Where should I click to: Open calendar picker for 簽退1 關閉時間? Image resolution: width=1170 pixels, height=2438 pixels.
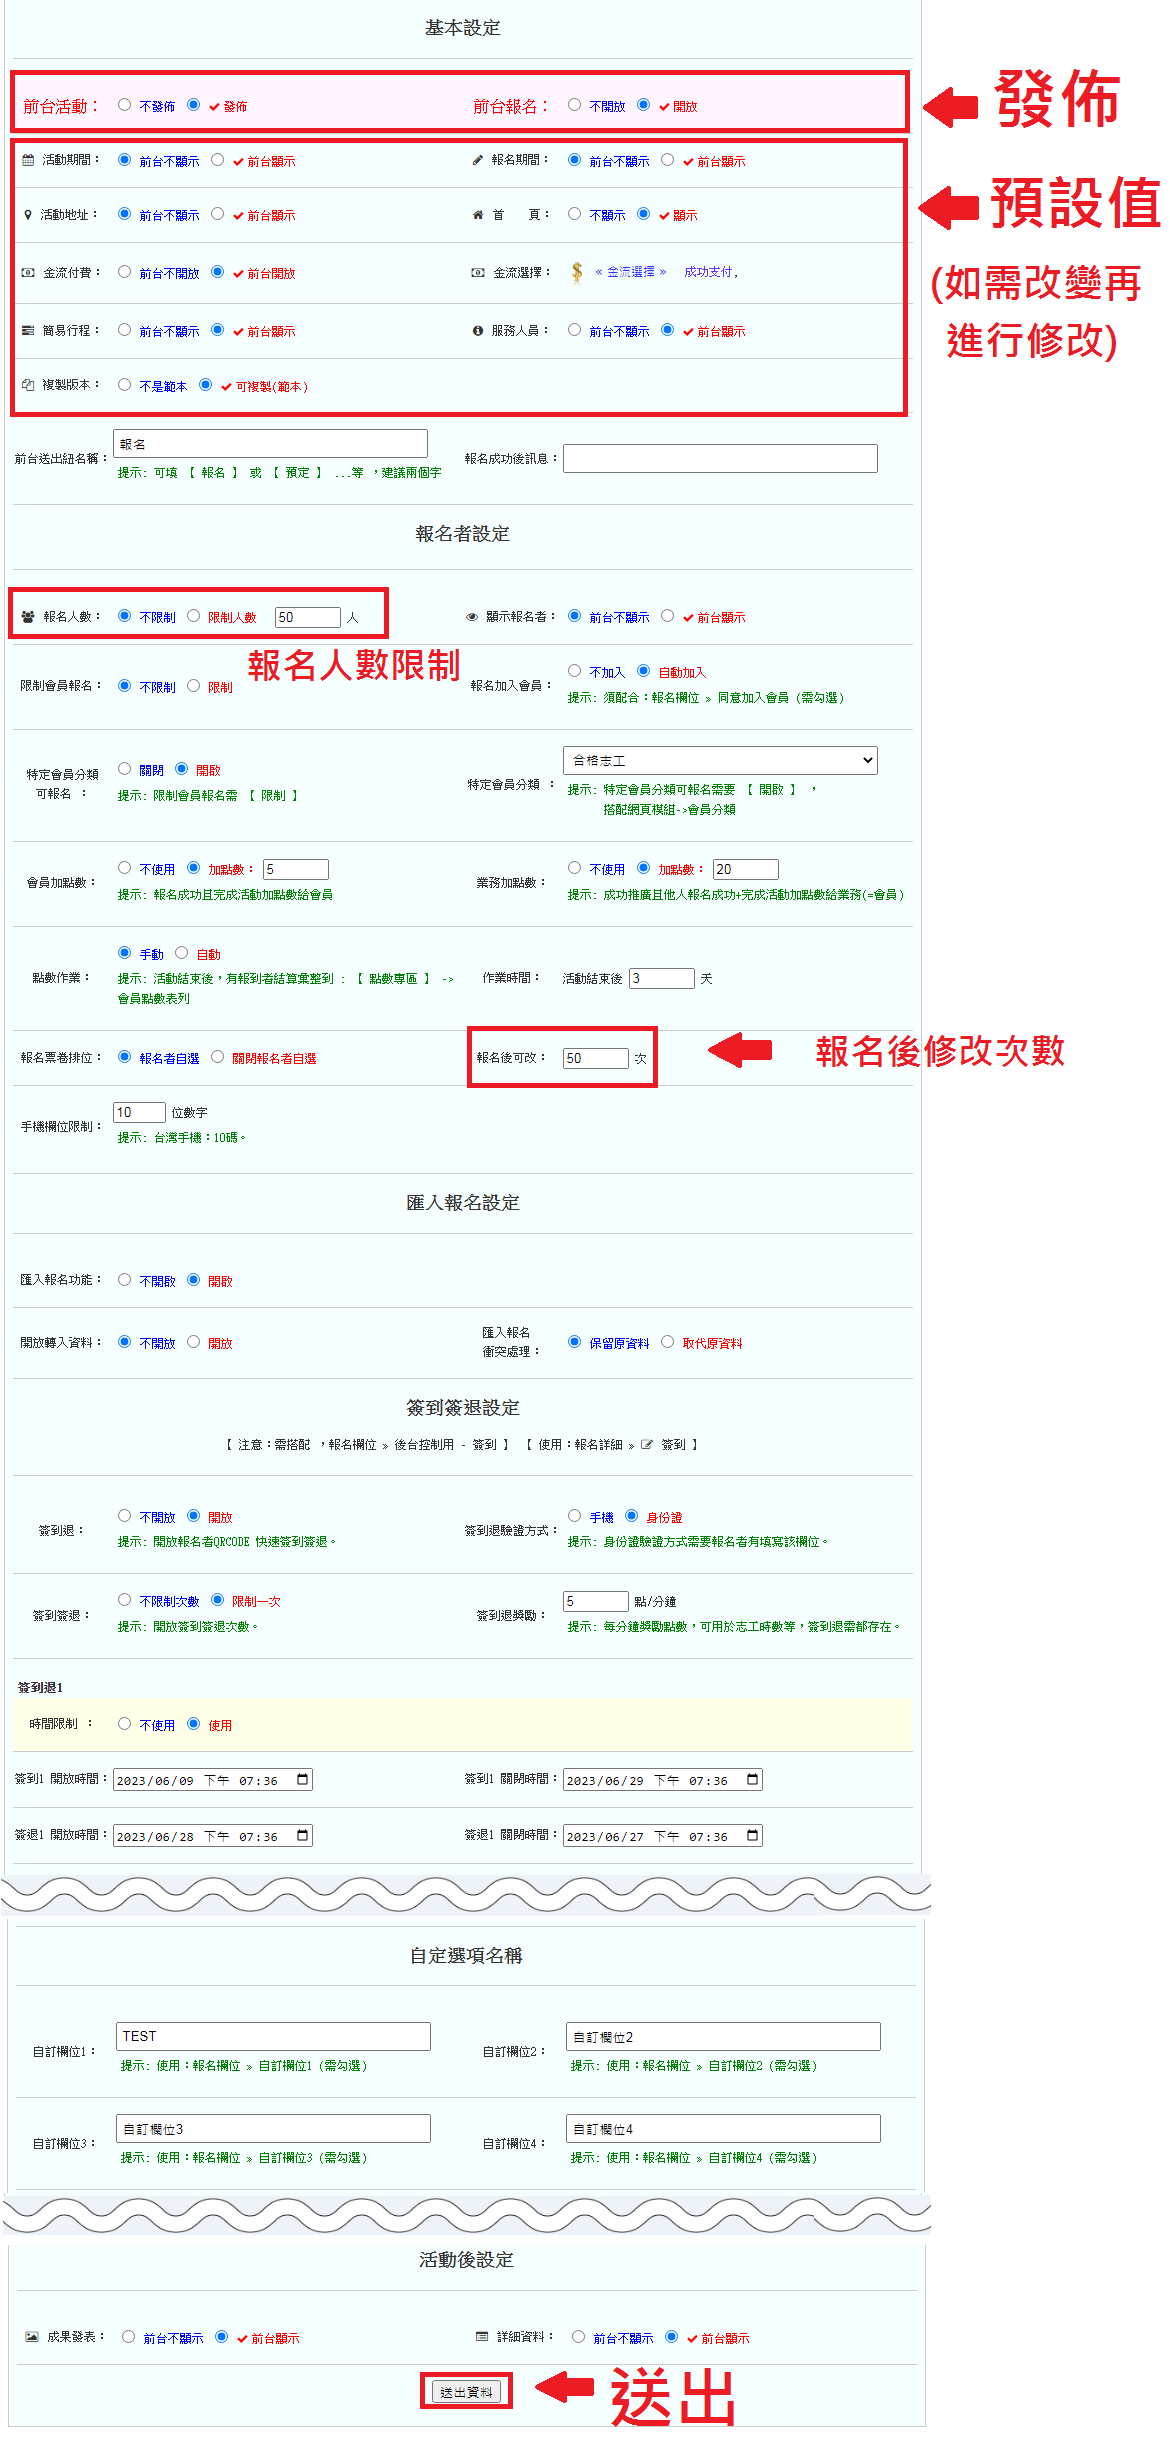point(752,1835)
